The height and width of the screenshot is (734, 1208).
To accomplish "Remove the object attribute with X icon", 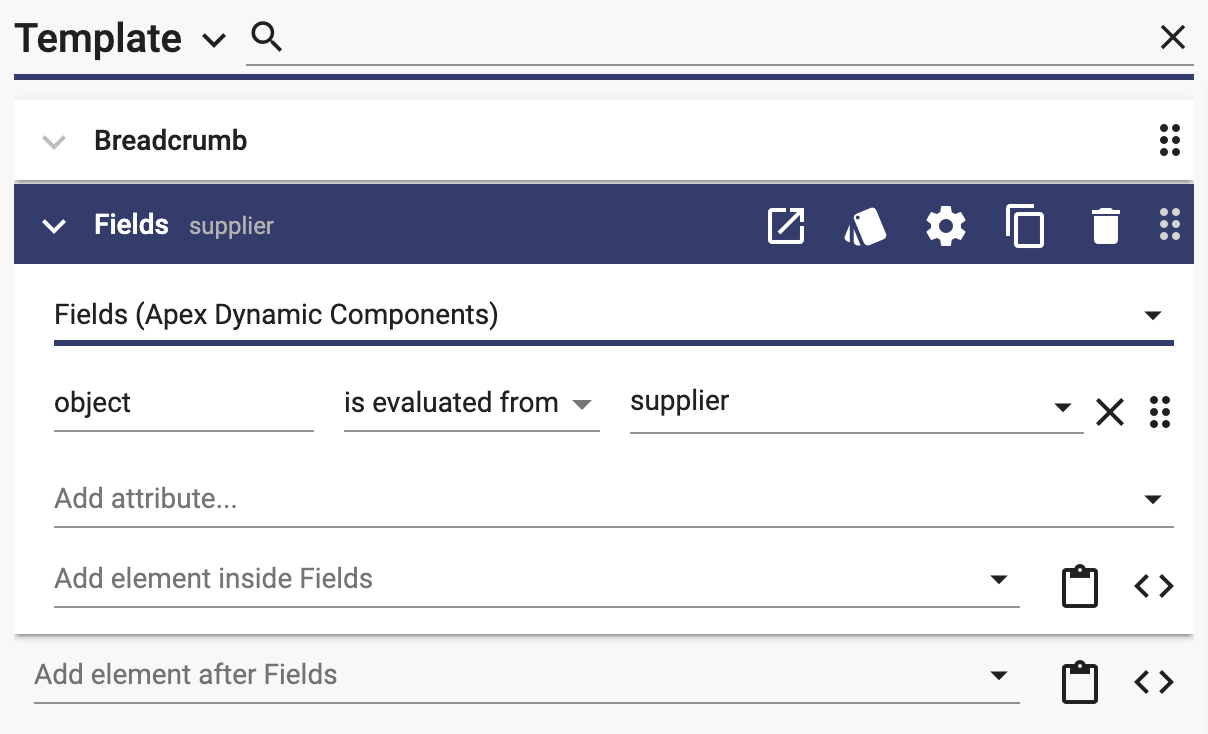I will coord(1110,411).
